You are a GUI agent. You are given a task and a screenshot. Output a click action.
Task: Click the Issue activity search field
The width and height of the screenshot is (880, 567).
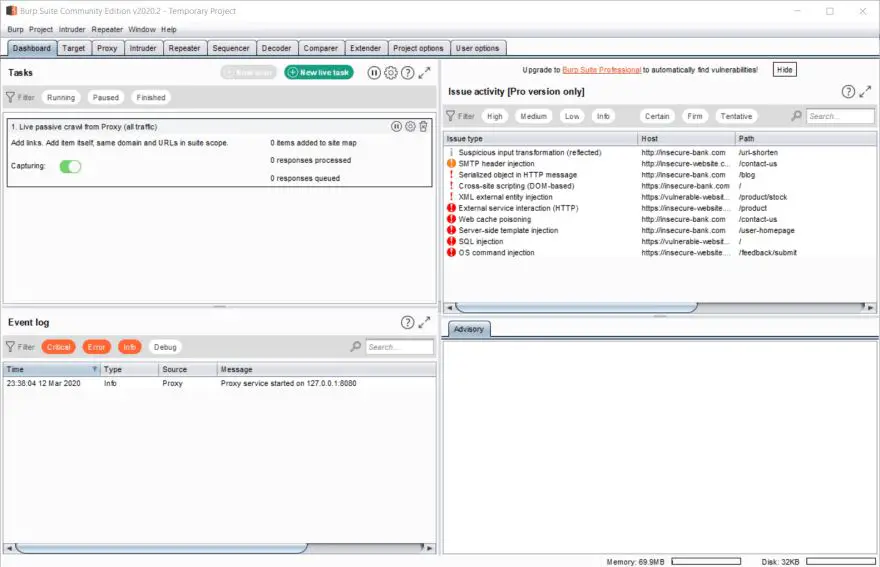pos(840,117)
